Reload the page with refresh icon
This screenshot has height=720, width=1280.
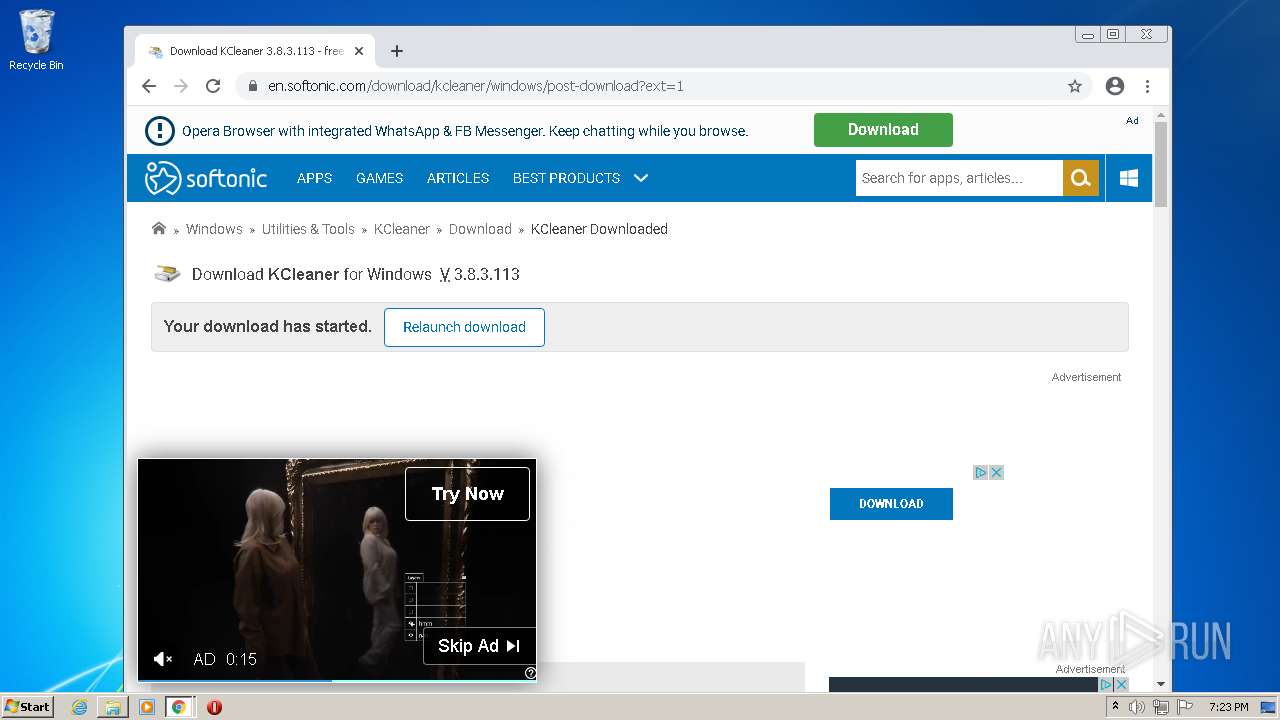click(x=213, y=86)
